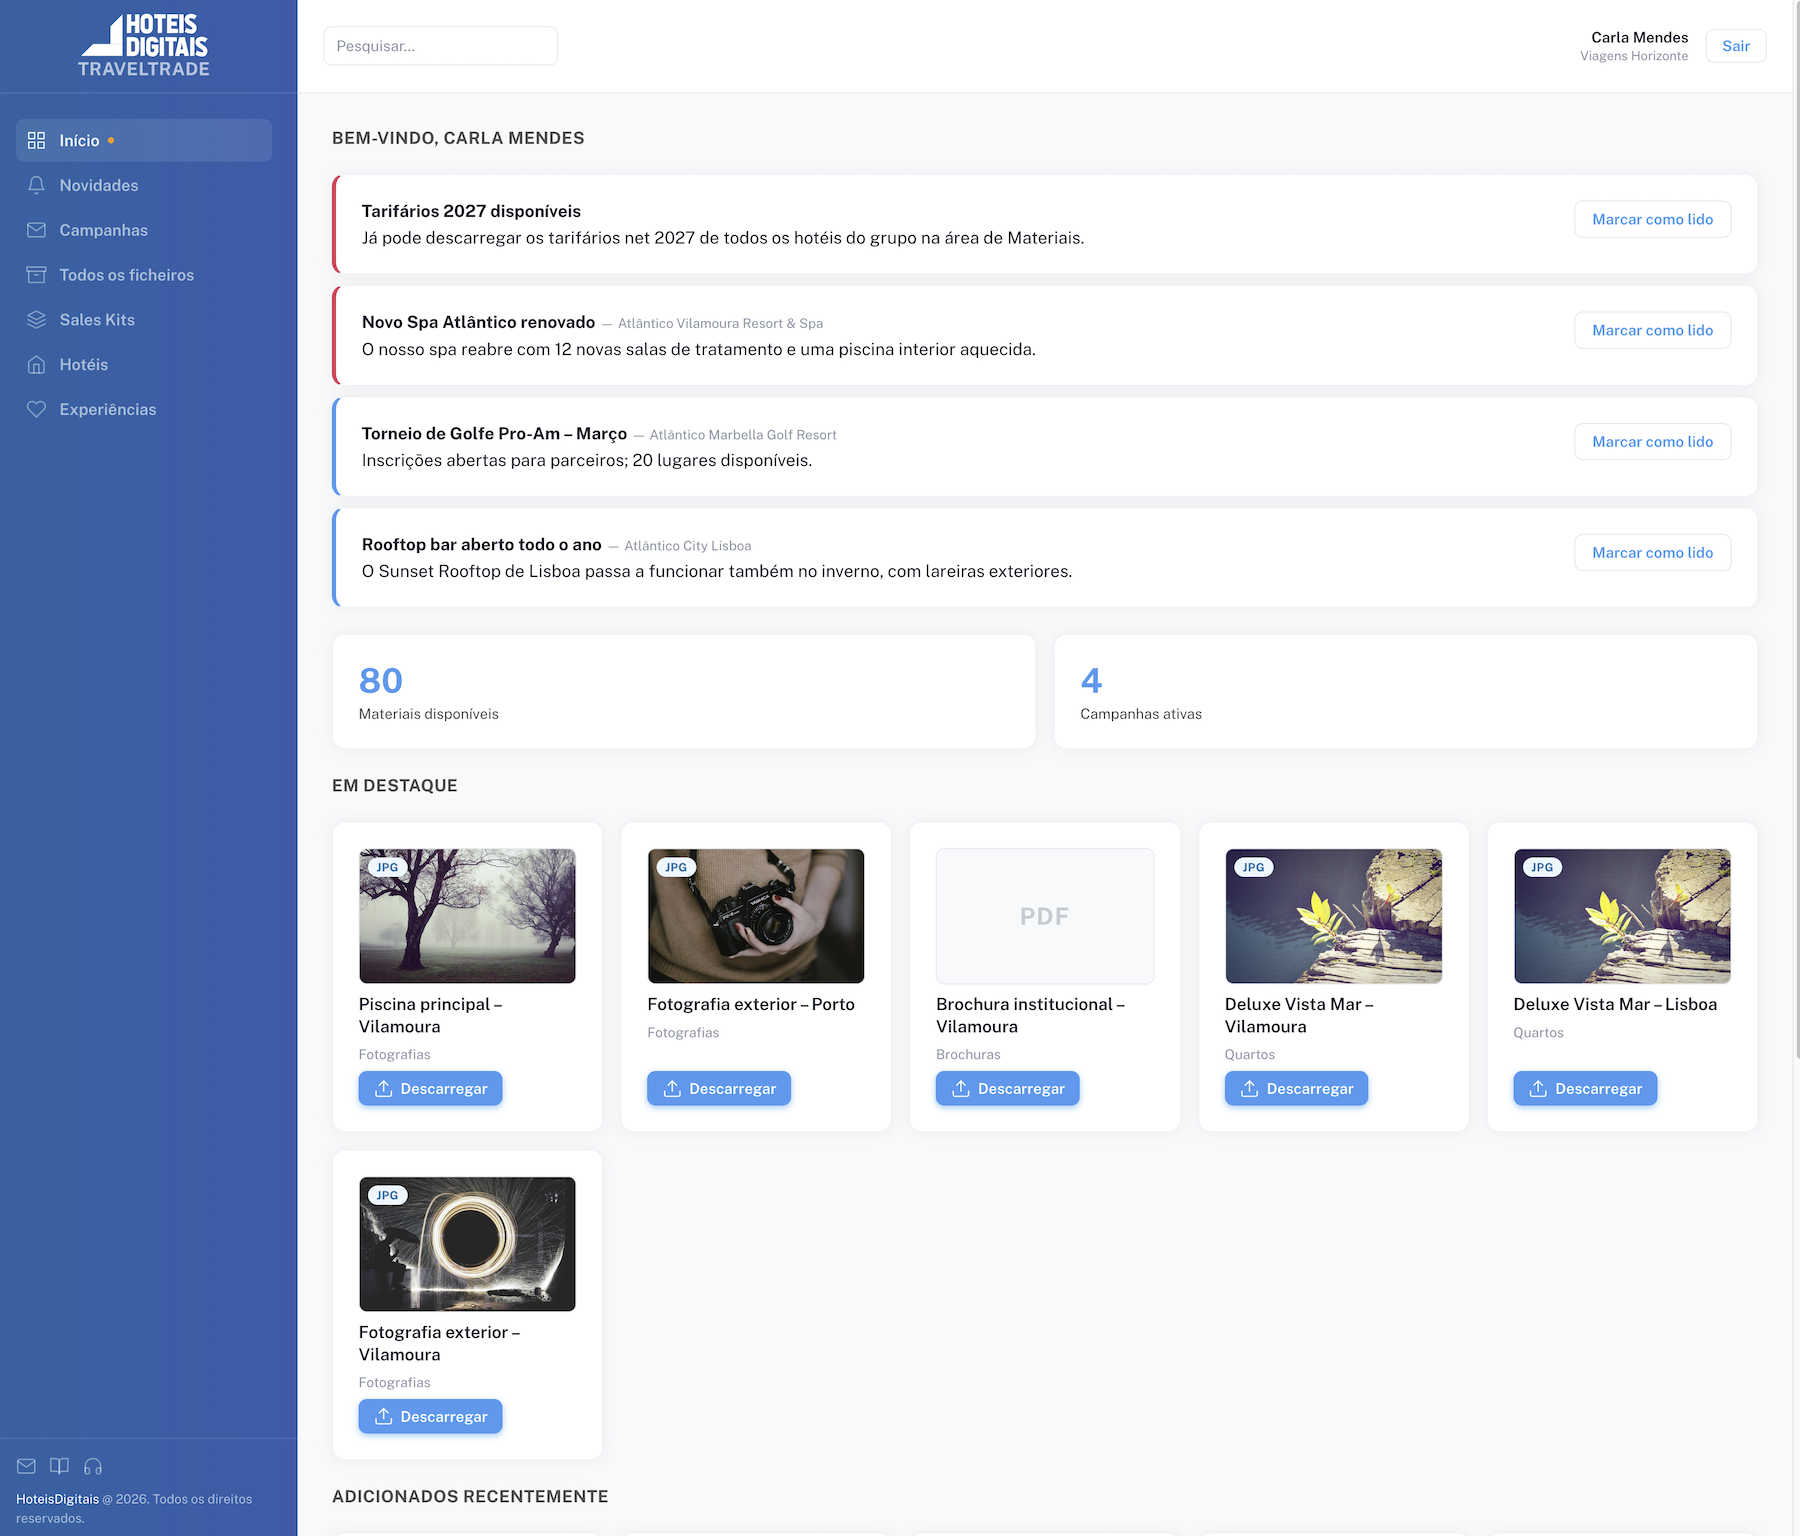Click the archive box icon beside Todos os ficheiros
Image resolution: width=1800 pixels, height=1536 pixels.
[36, 275]
